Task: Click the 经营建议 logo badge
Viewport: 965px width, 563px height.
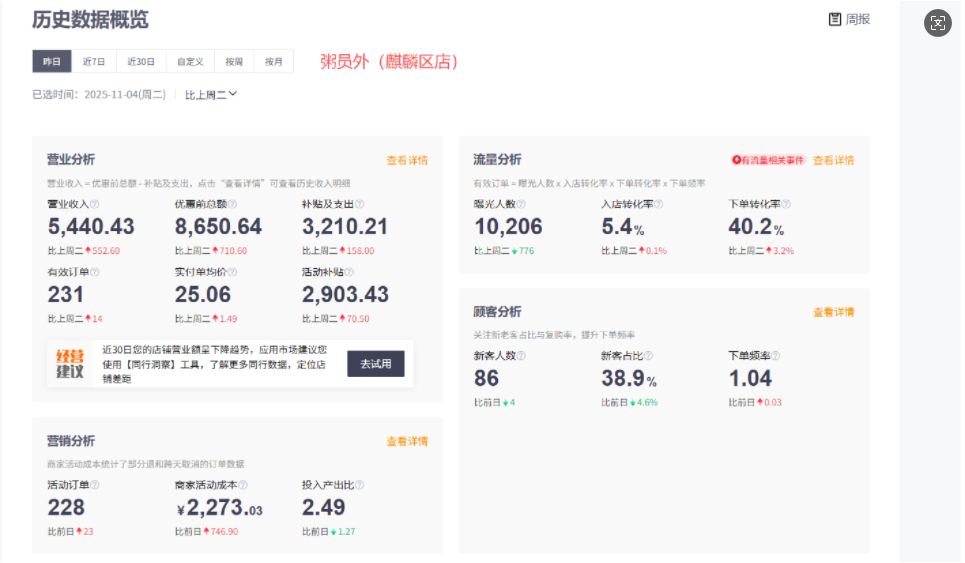Action: coord(70,364)
